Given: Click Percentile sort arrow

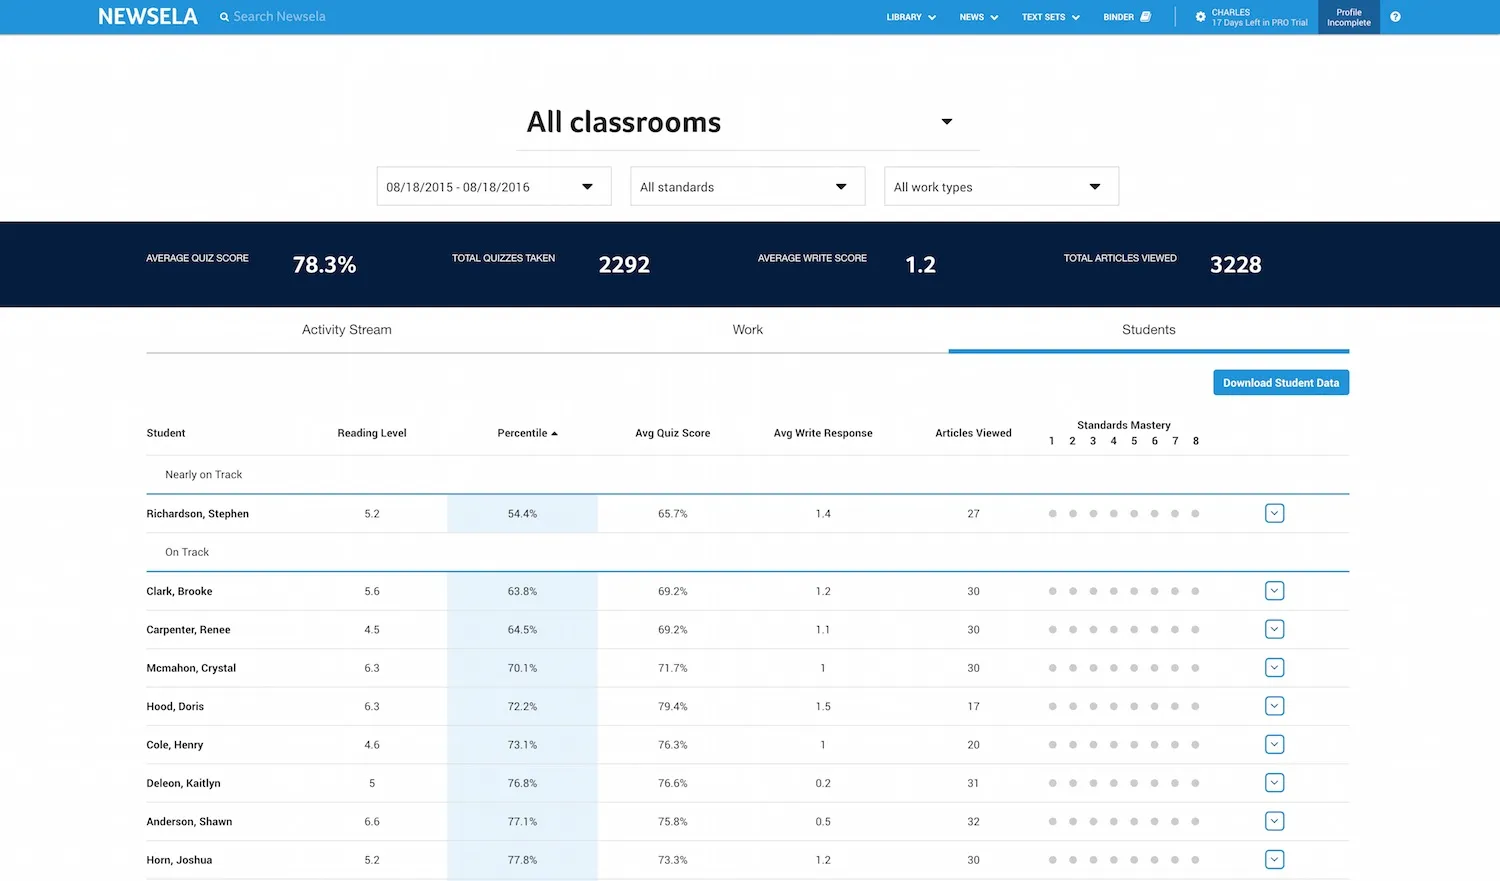Looking at the screenshot, I should click(554, 434).
